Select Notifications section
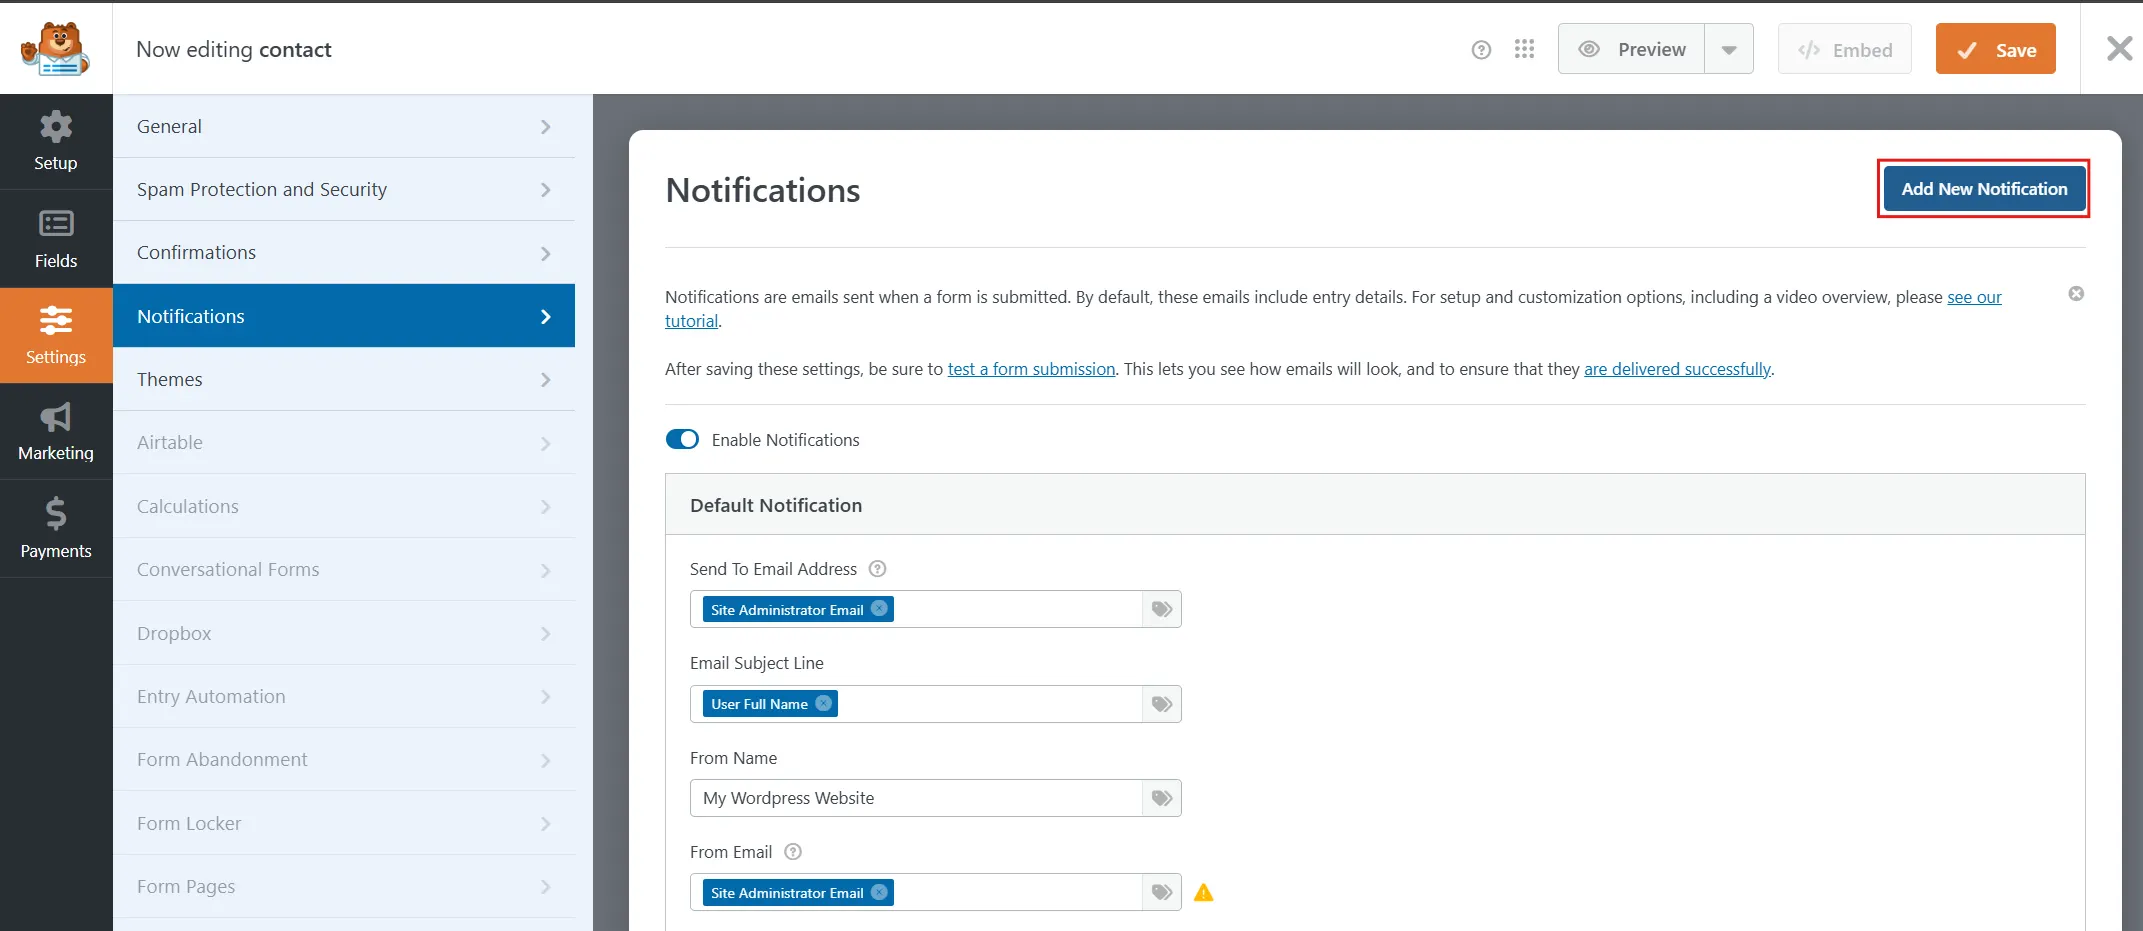This screenshot has height=931, width=2143. click(x=344, y=316)
